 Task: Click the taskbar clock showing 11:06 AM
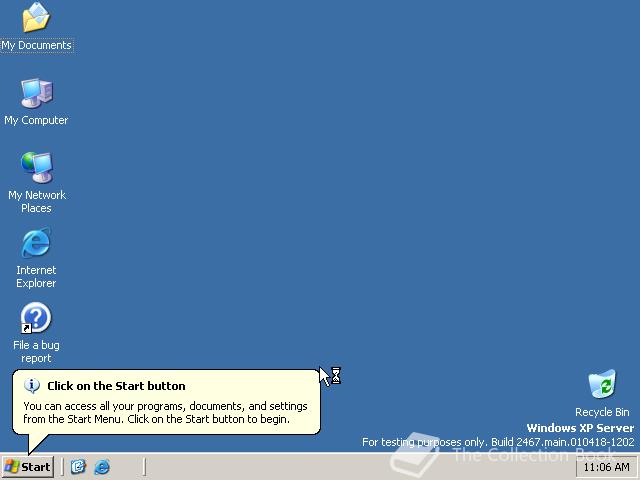click(607, 467)
